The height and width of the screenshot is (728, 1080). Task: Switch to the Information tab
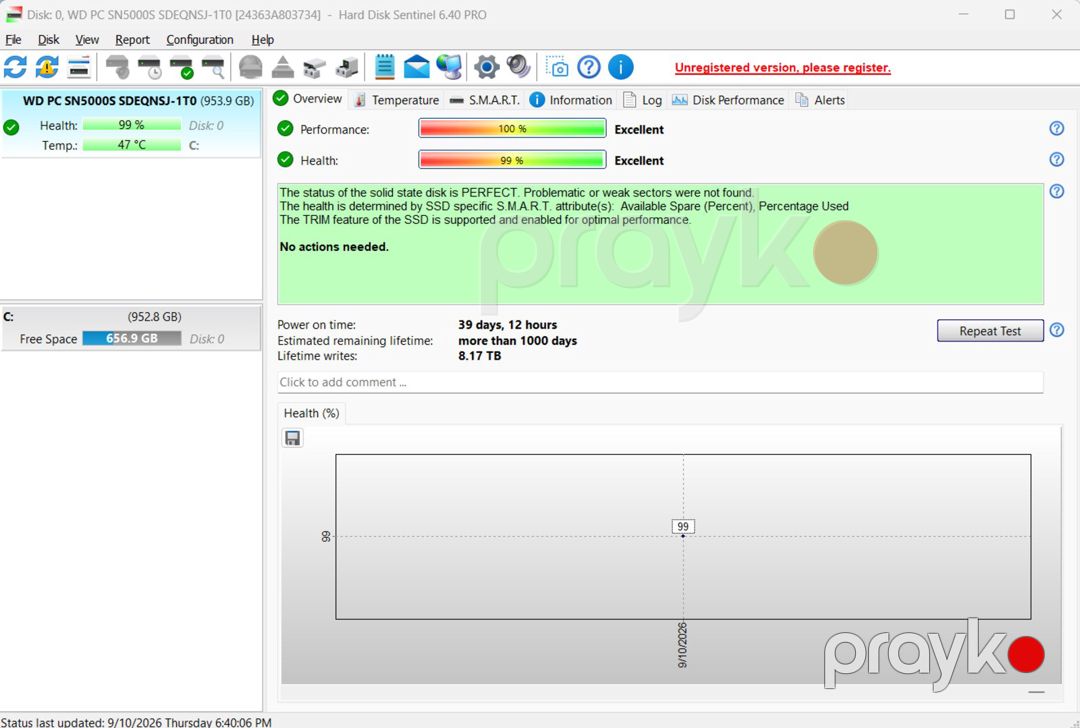click(571, 100)
